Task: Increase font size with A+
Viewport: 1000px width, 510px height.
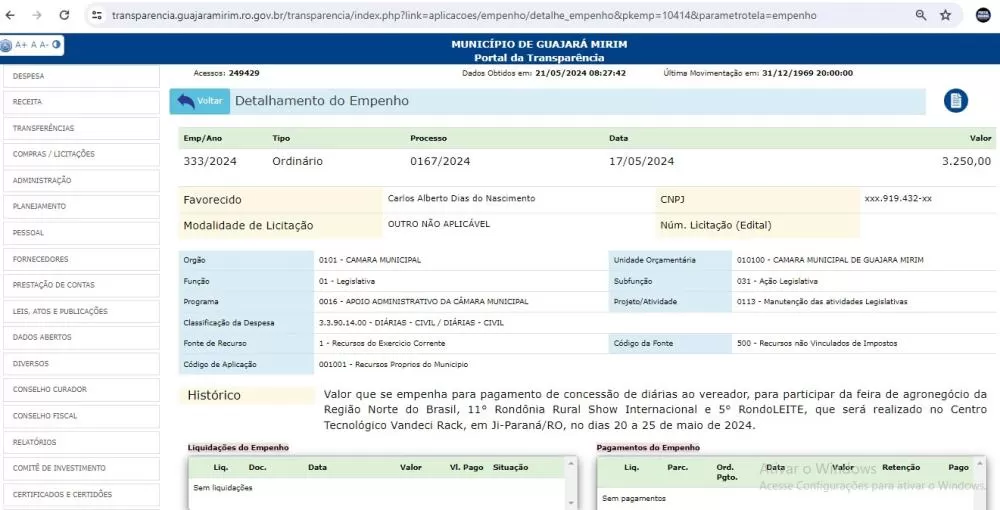Action: click(x=21, y=45)
